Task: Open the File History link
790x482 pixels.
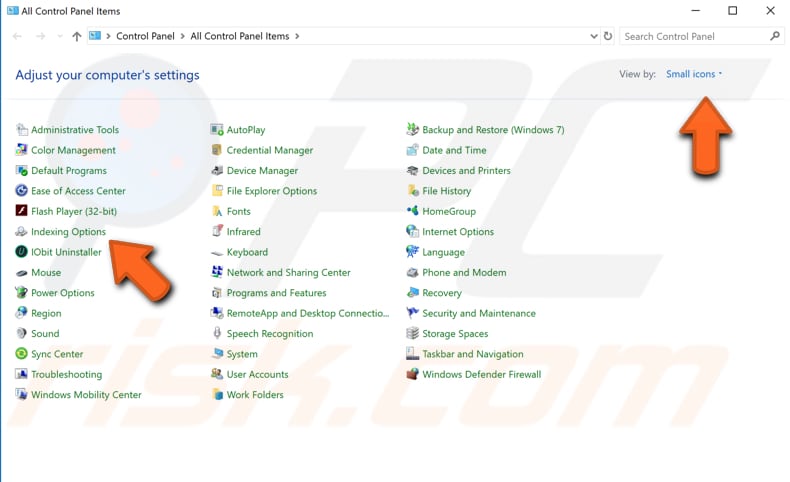Action: point(446,191)
